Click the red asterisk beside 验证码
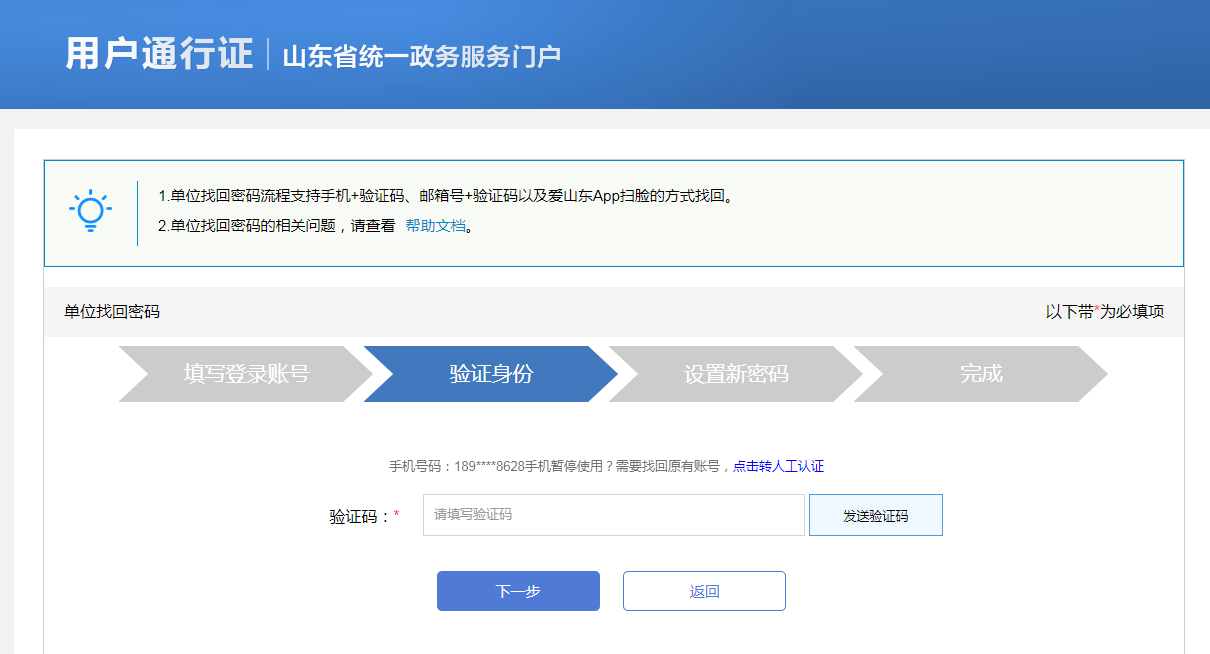This screenshot has height=654, width=1210. pyautogui.click(x=396, y=515)
